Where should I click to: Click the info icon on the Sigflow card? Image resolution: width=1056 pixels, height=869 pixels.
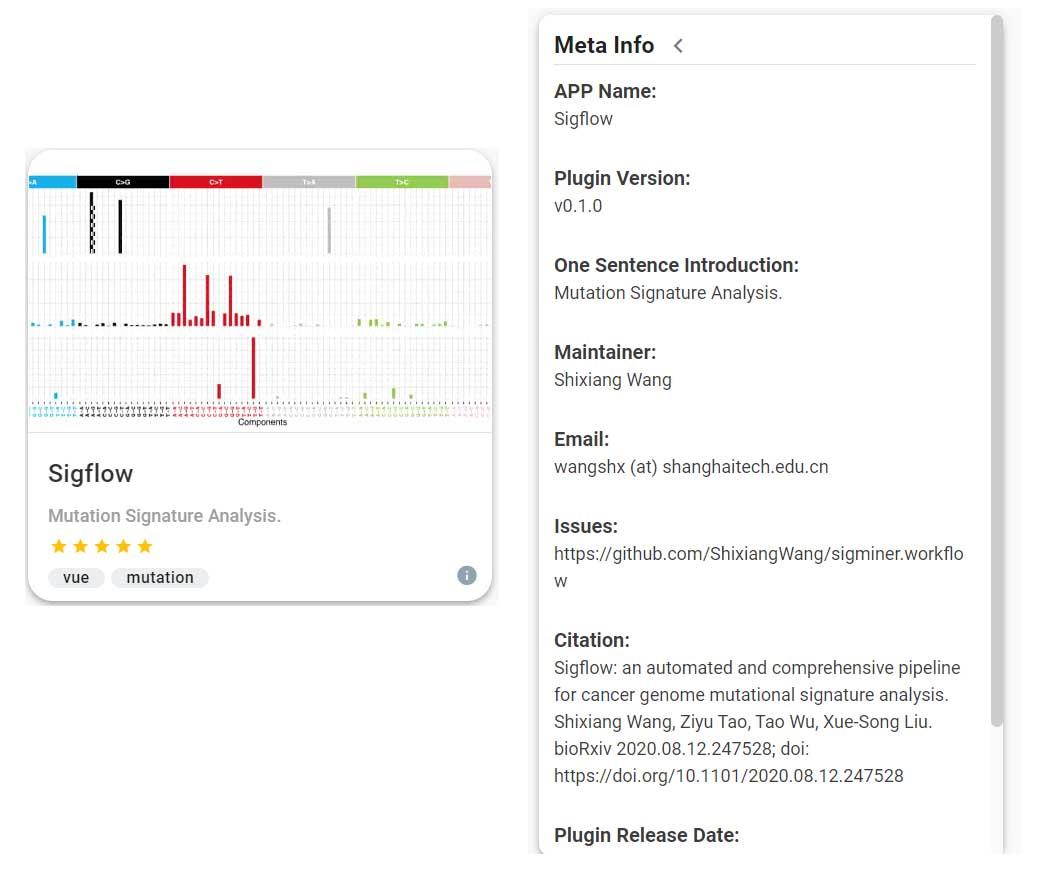point(467,575)
